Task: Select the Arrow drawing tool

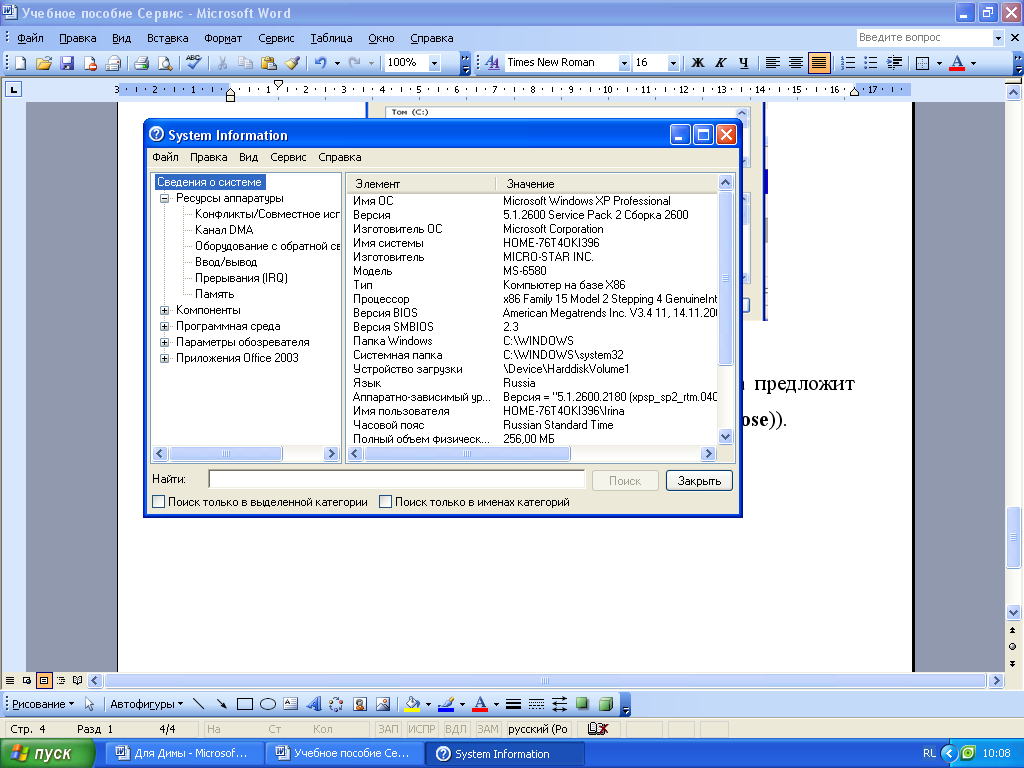Action: click(221, 704)
